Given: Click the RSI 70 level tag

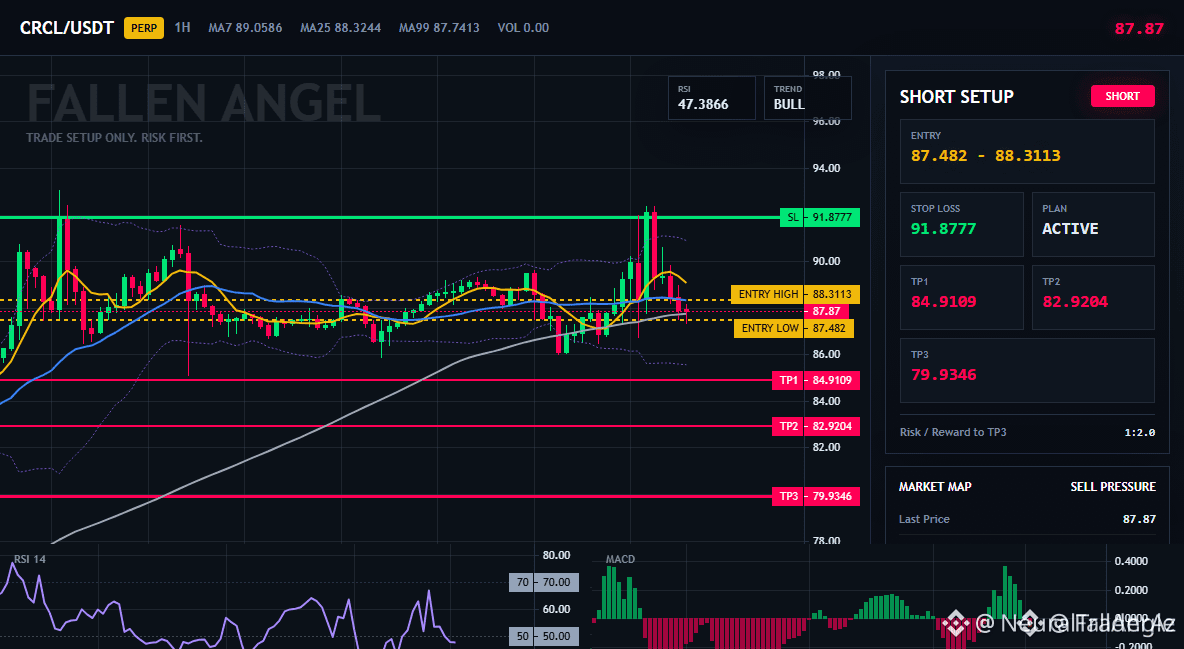Looking at the screenshot, I should (544, 583).
